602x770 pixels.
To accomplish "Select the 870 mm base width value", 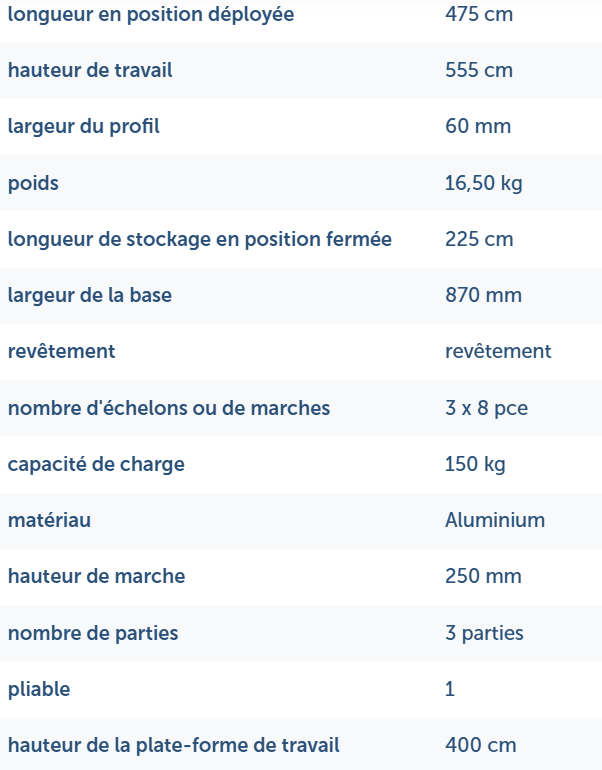I will 483,295.
